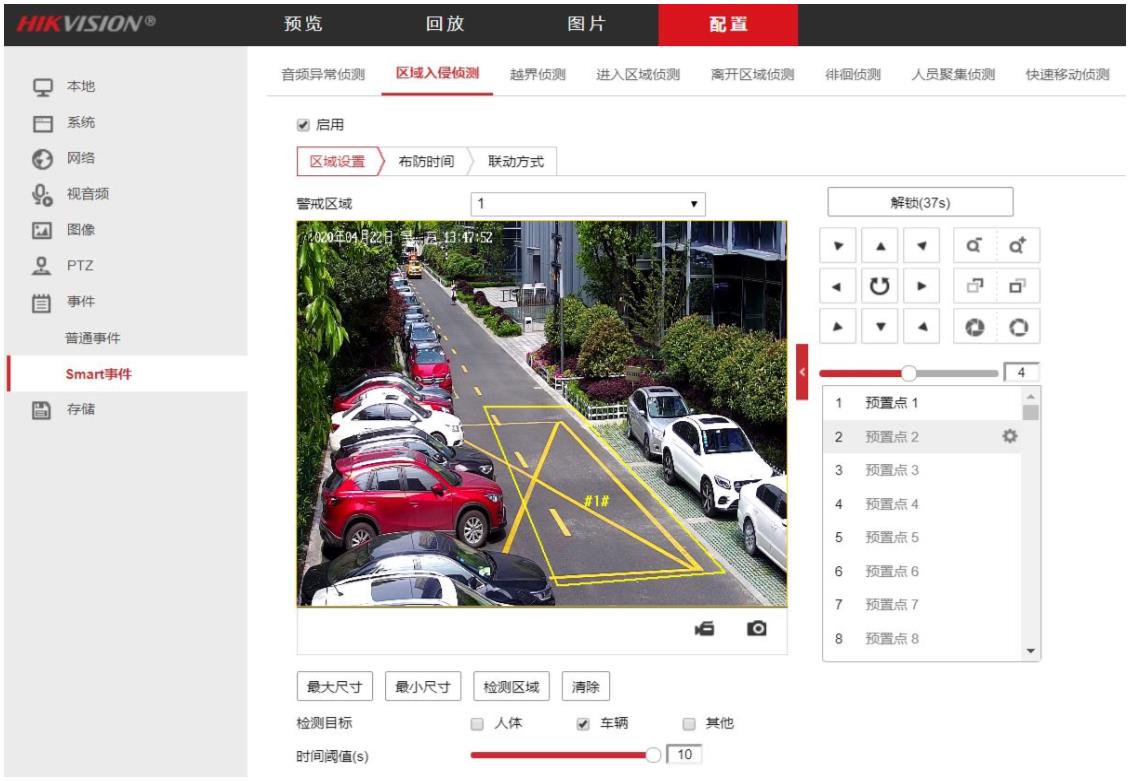Open the 人员聚集侦测 tab
Image resolution: width=1130 pixels, height=781 pixels.
pos(953,74)
